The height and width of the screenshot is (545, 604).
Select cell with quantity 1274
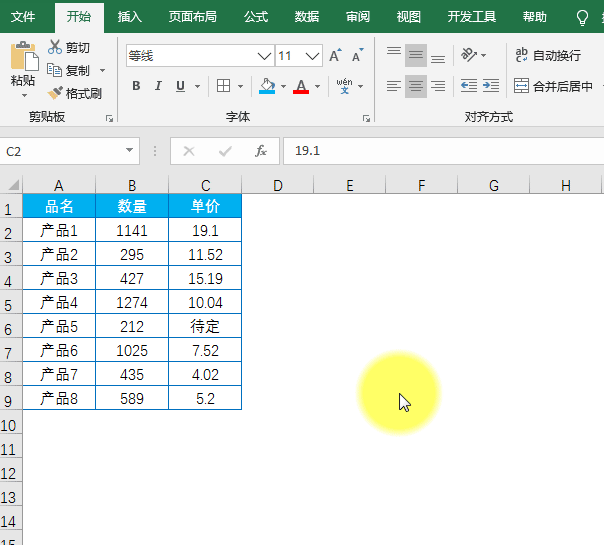[132, 302]
